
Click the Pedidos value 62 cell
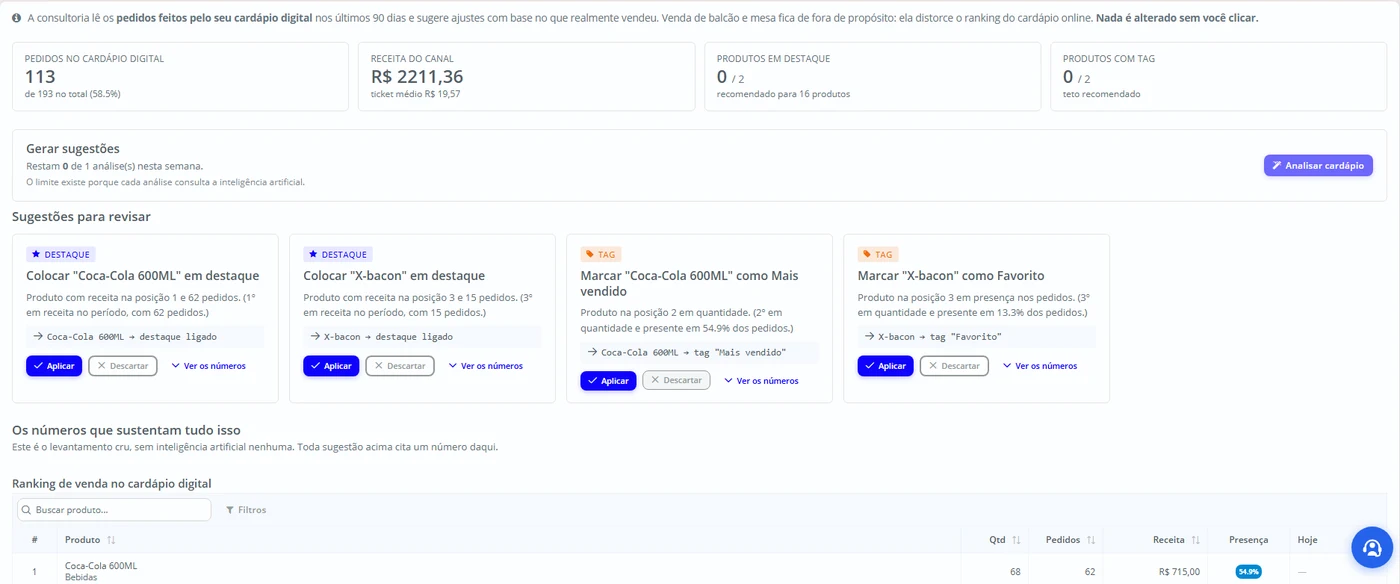1089,572
